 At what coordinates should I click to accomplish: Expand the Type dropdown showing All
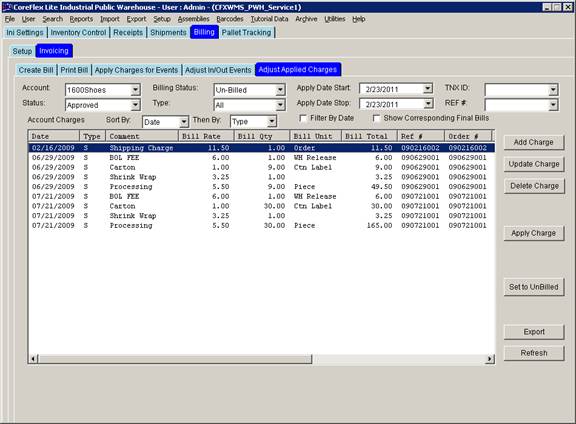(280, 105)
